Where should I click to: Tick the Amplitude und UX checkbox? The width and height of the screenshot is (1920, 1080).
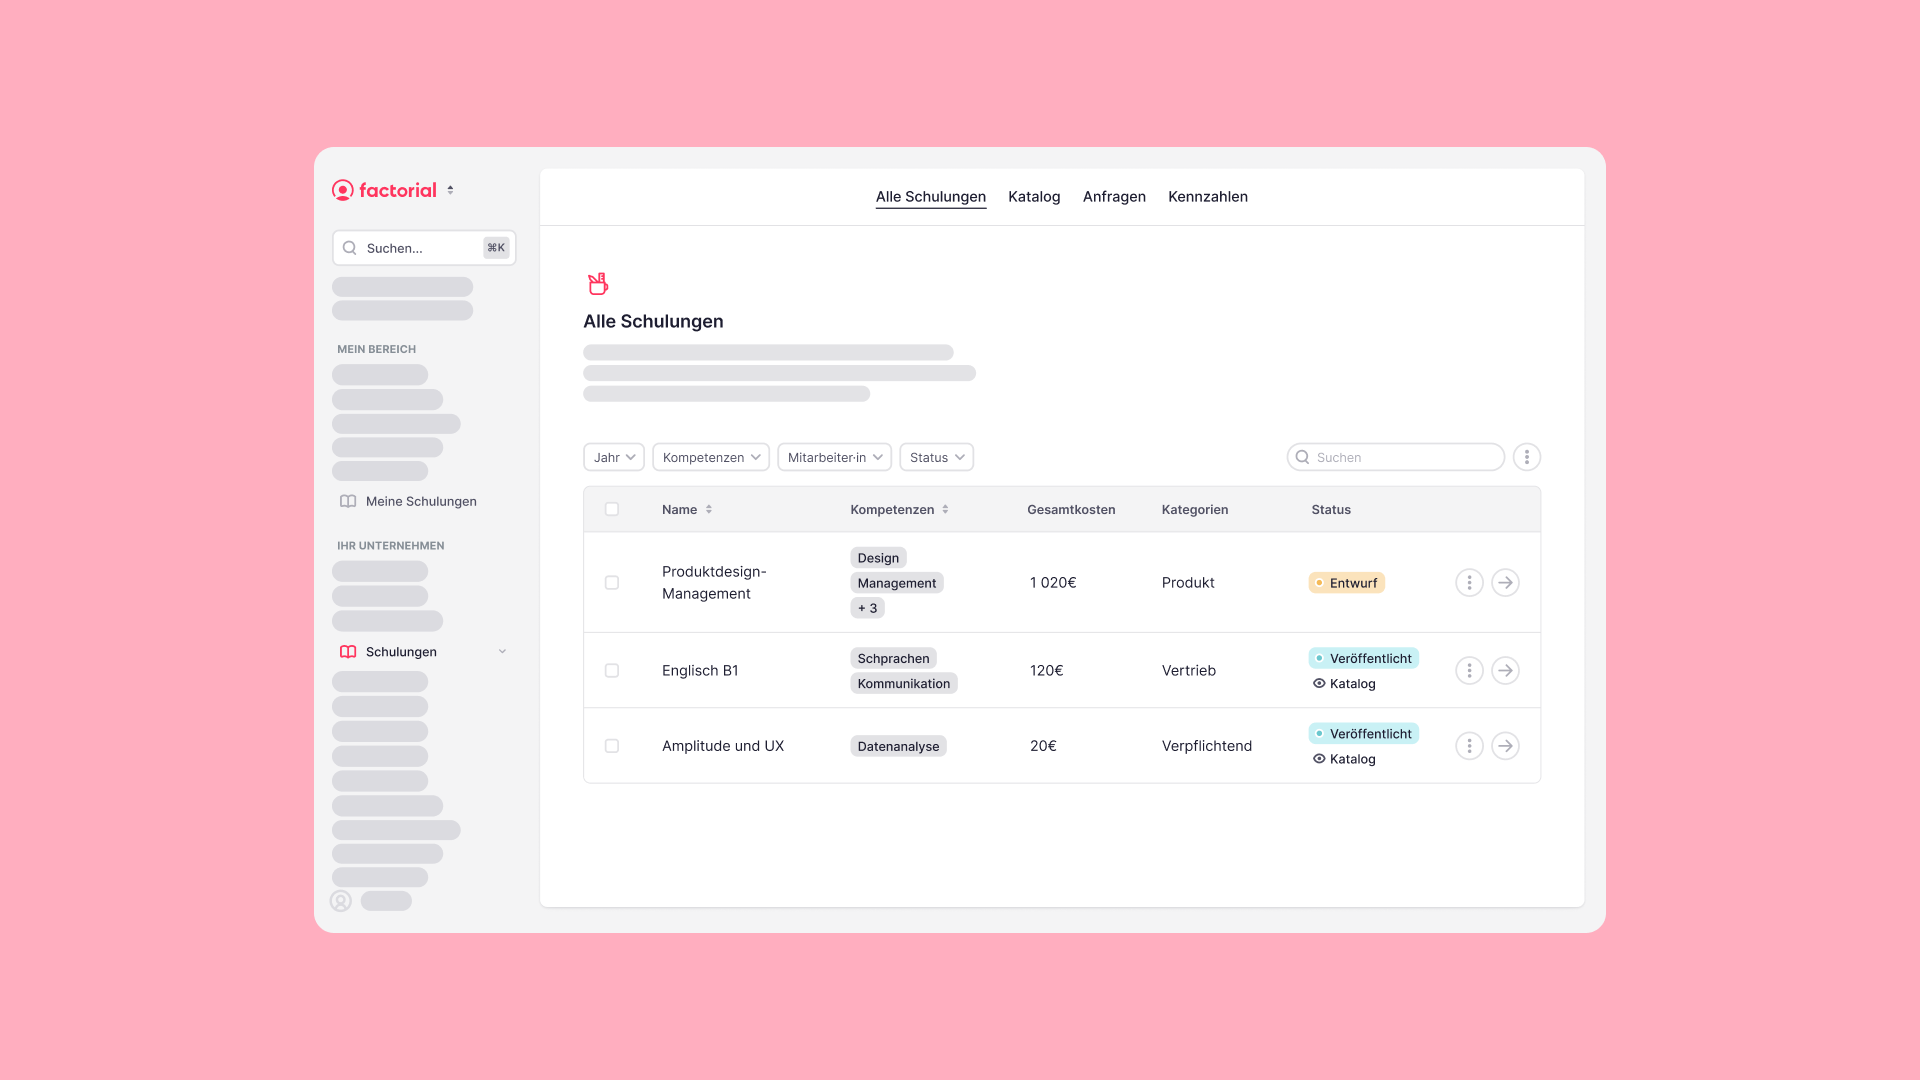click(612, 746)
